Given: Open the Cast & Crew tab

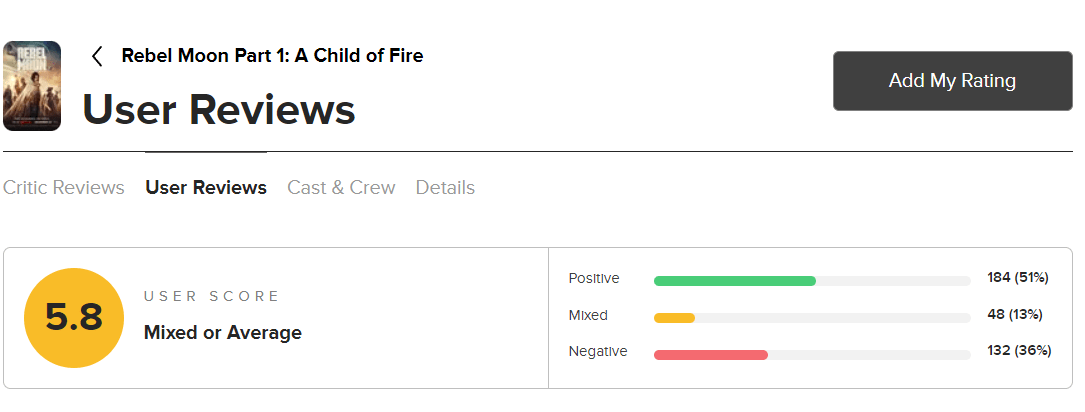Looking at the screenshot, I should (x=341, y=188).
